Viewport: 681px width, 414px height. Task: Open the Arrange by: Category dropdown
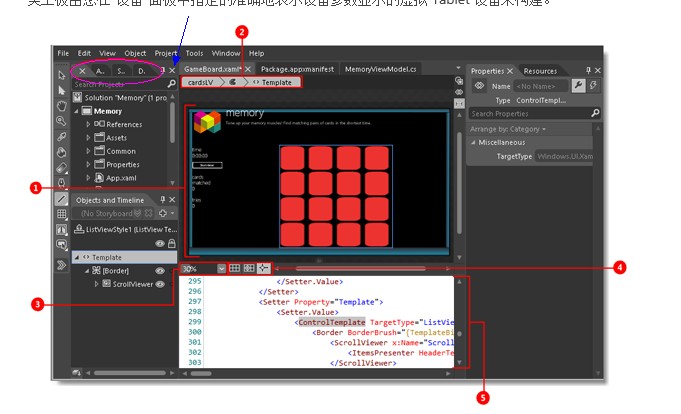tap(508, 129)
